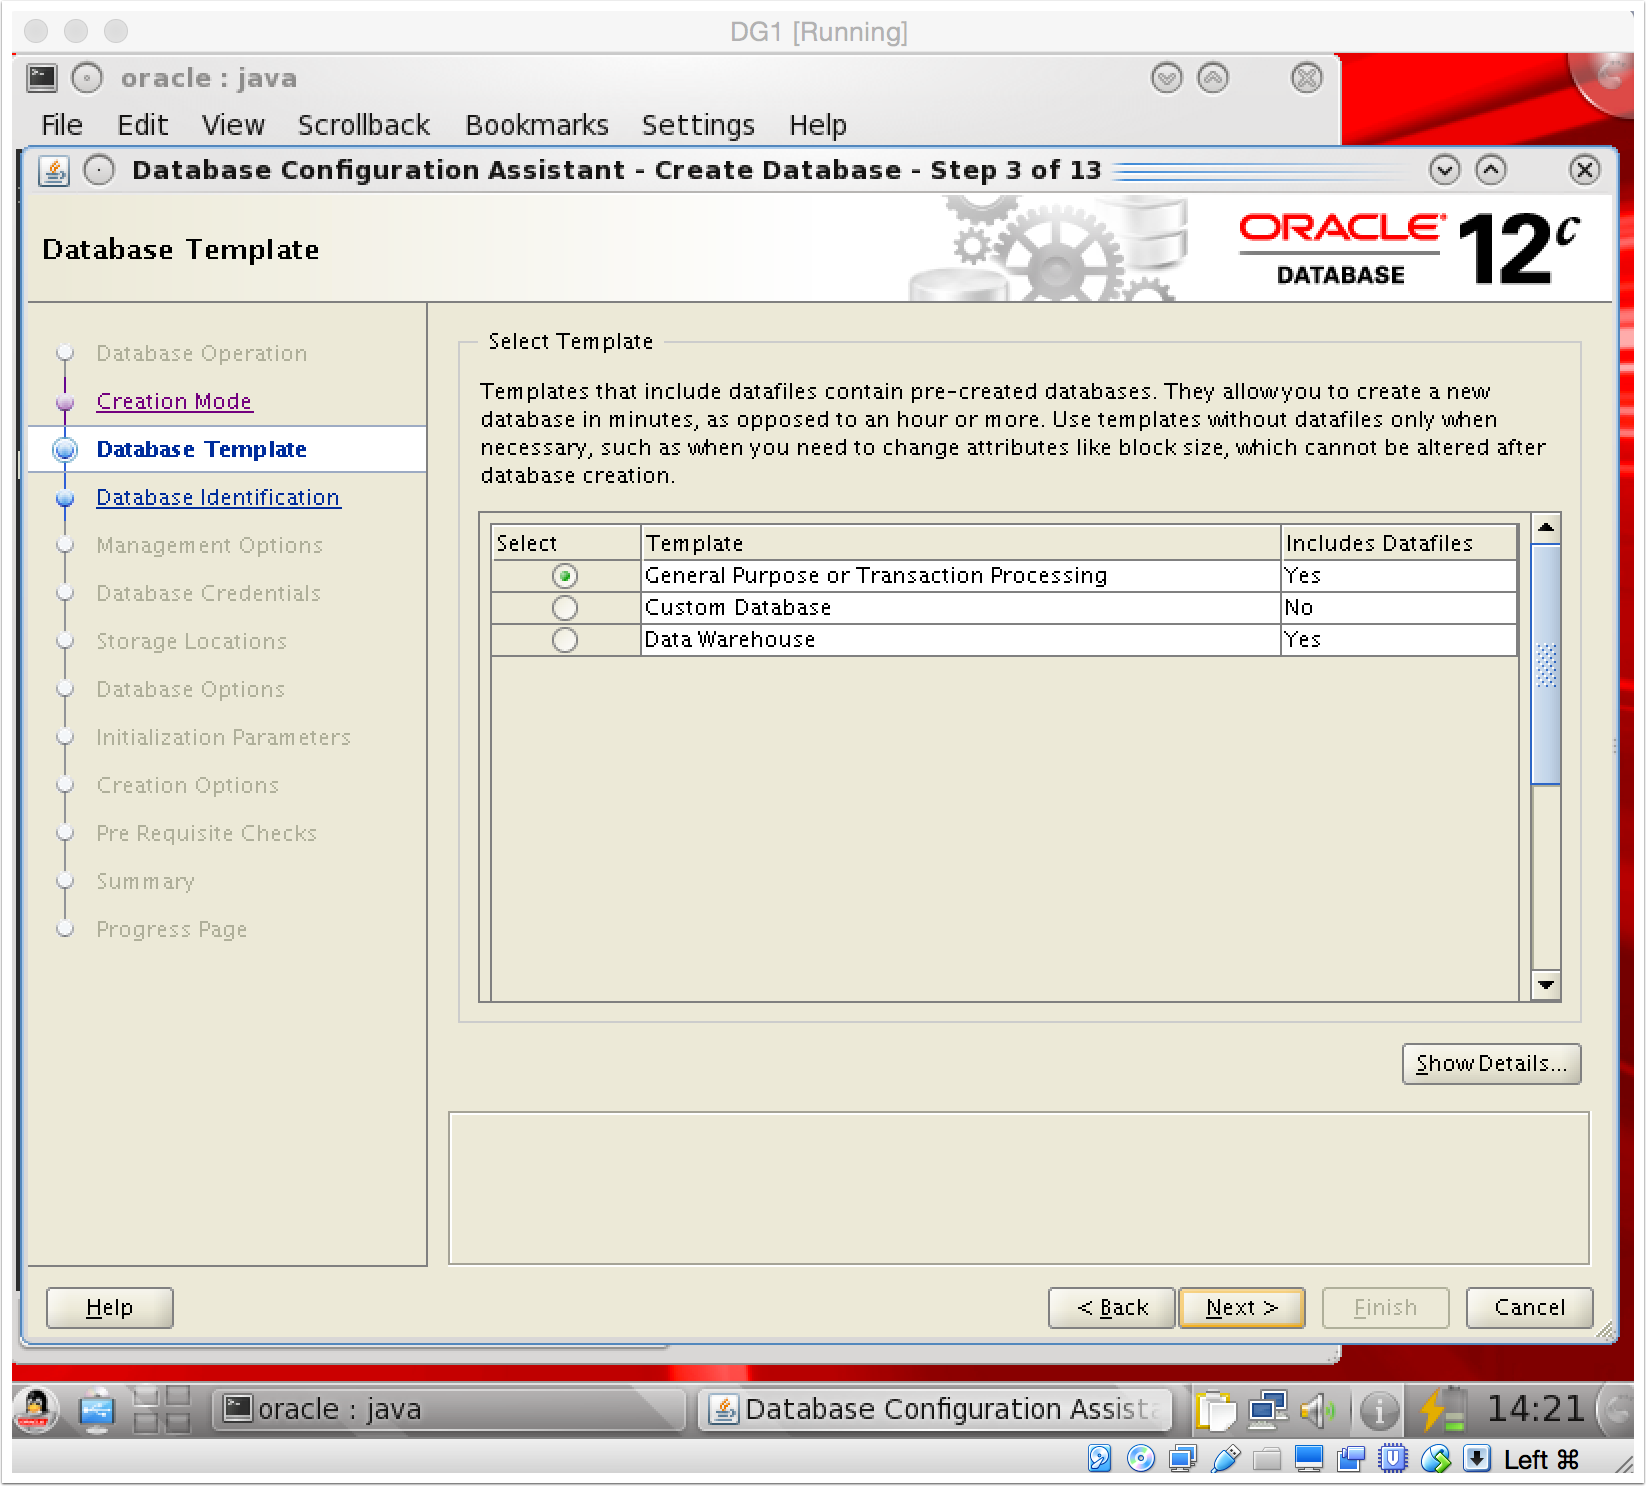Click VirtualBox display monitor icon

(1309, 1459)
